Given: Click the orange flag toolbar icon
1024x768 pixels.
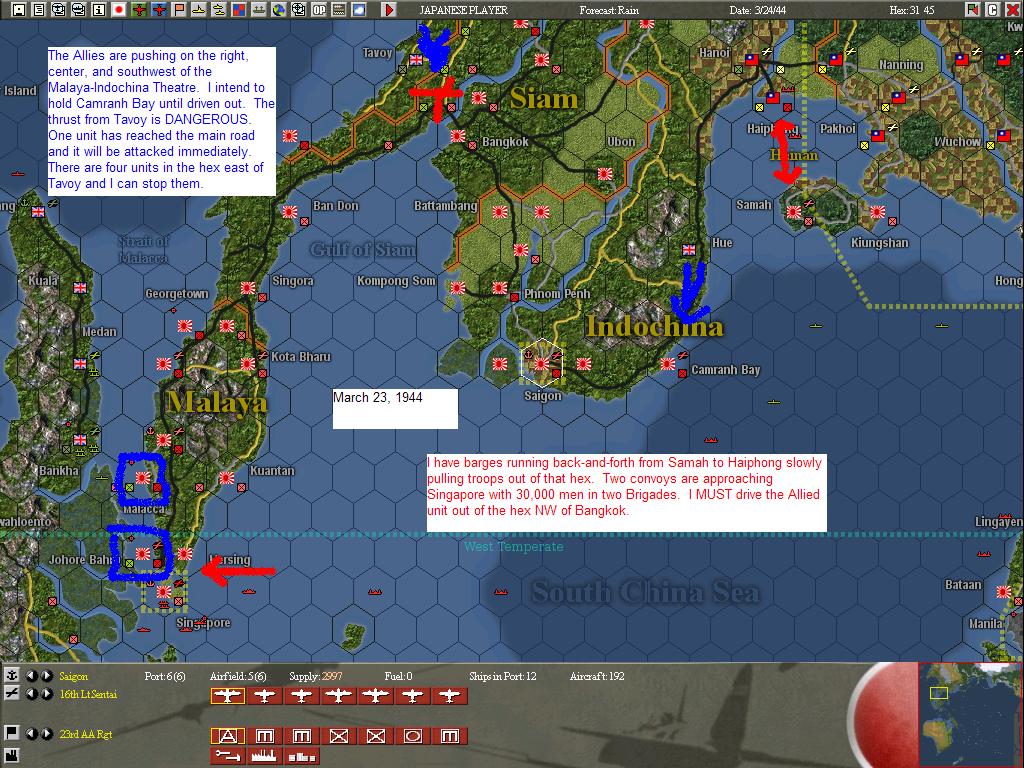Looking at the screenshot, I should tap(179, 10).
